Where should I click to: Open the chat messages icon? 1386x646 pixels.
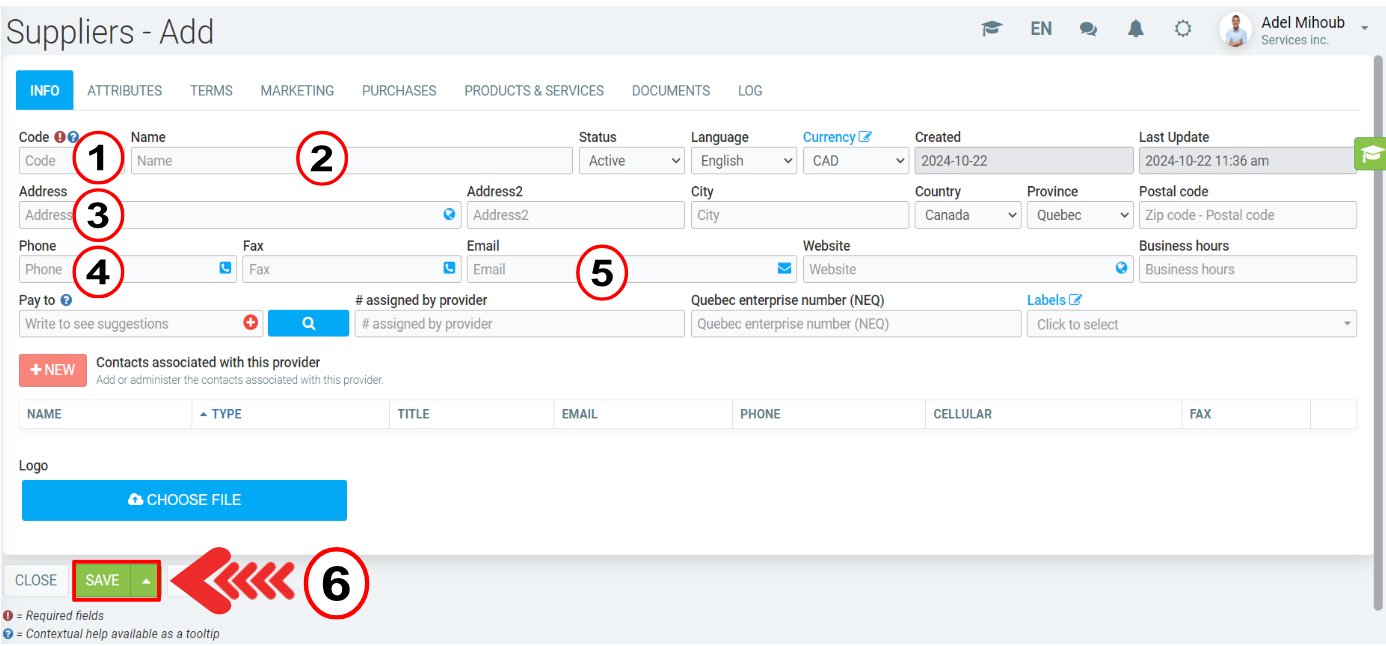point(1088,29)
